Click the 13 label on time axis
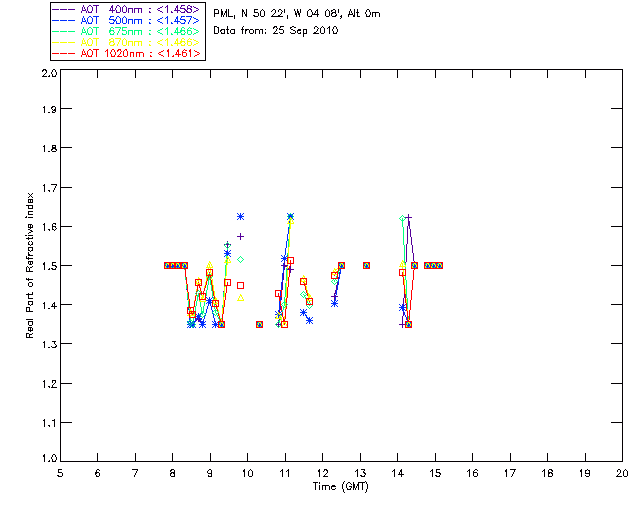 click(x=360, y=474)
